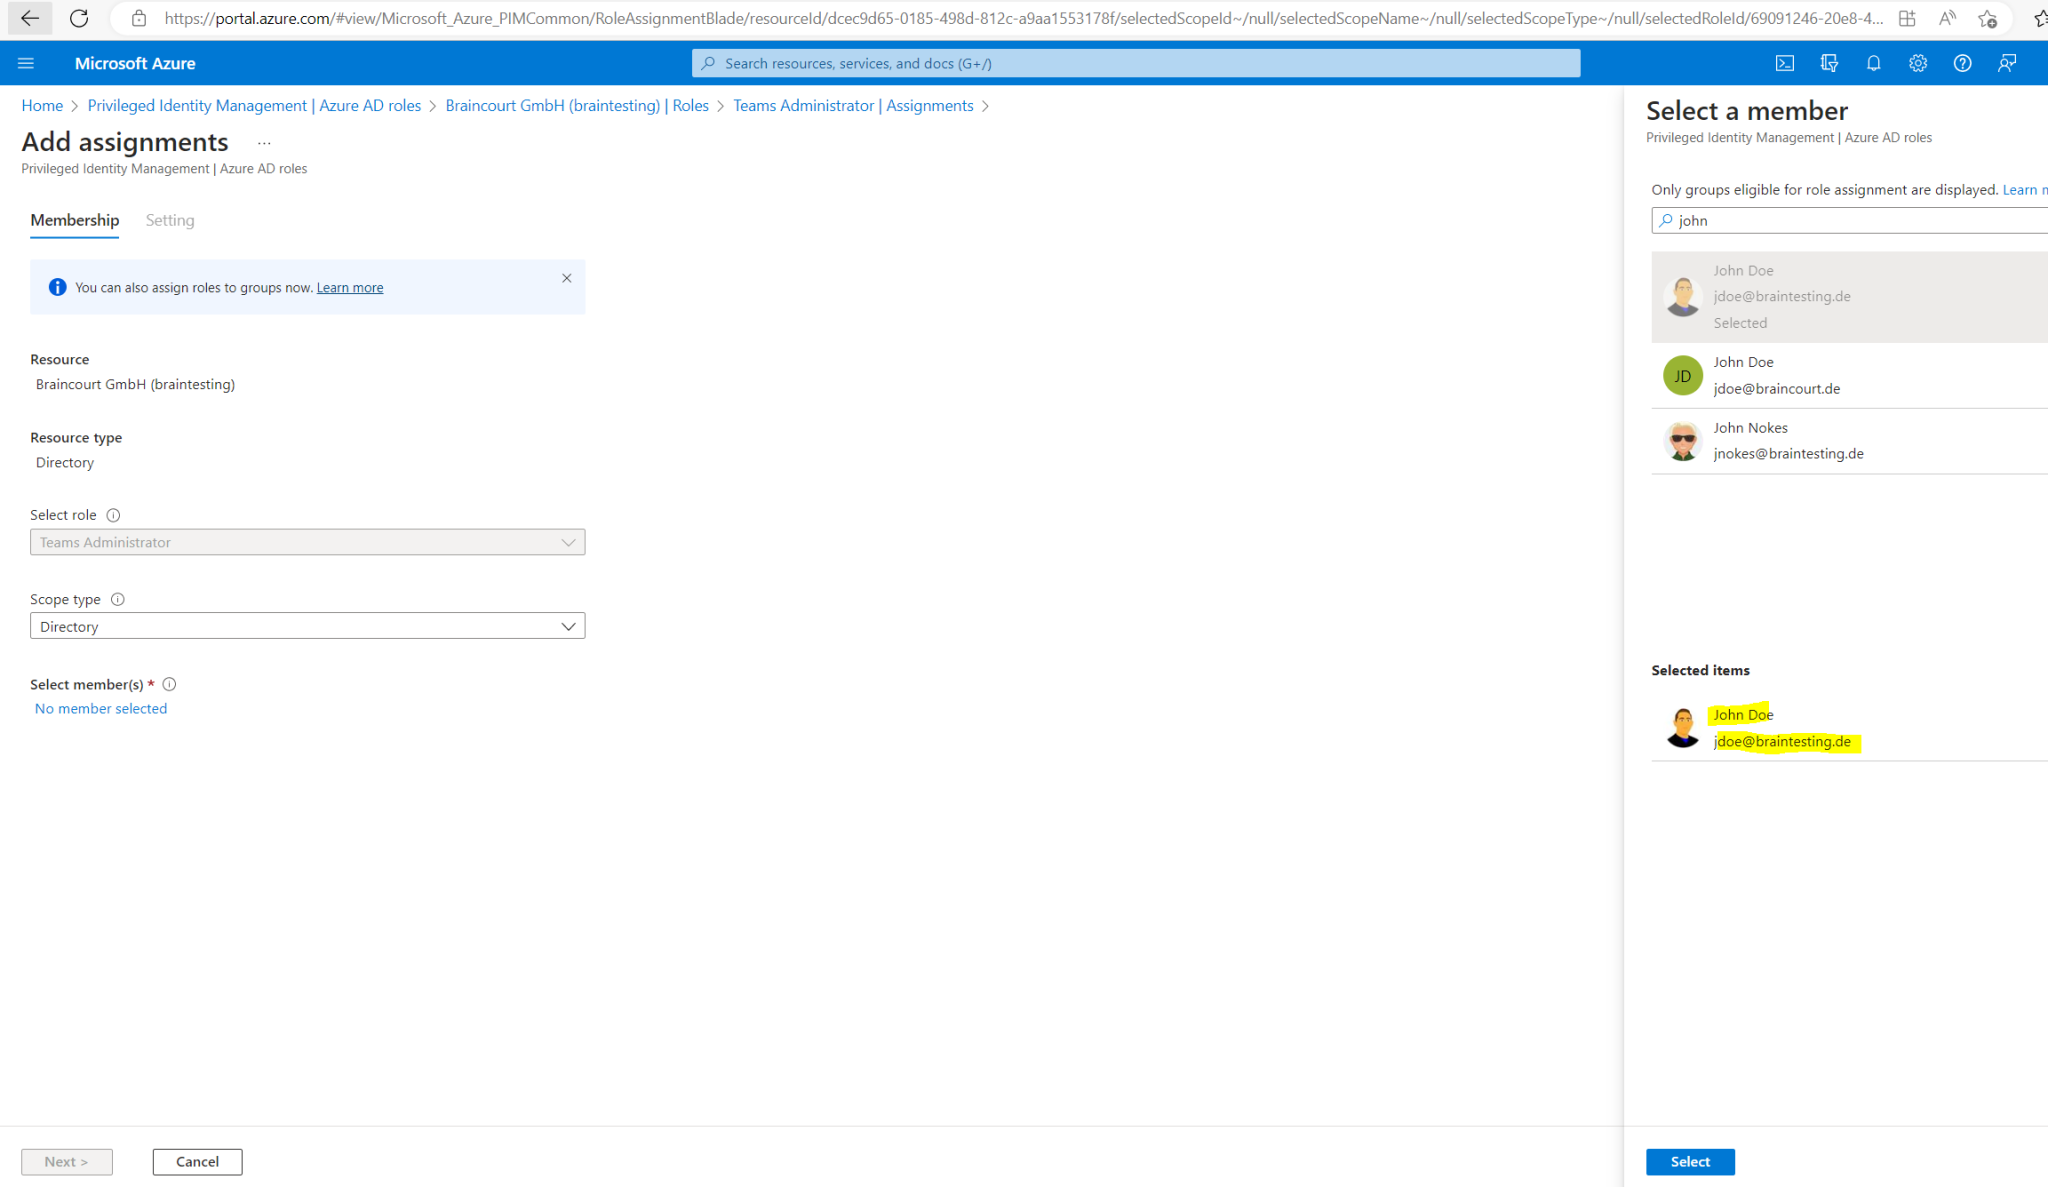Dismiss the group roles info banner

[x=566, y=278]
